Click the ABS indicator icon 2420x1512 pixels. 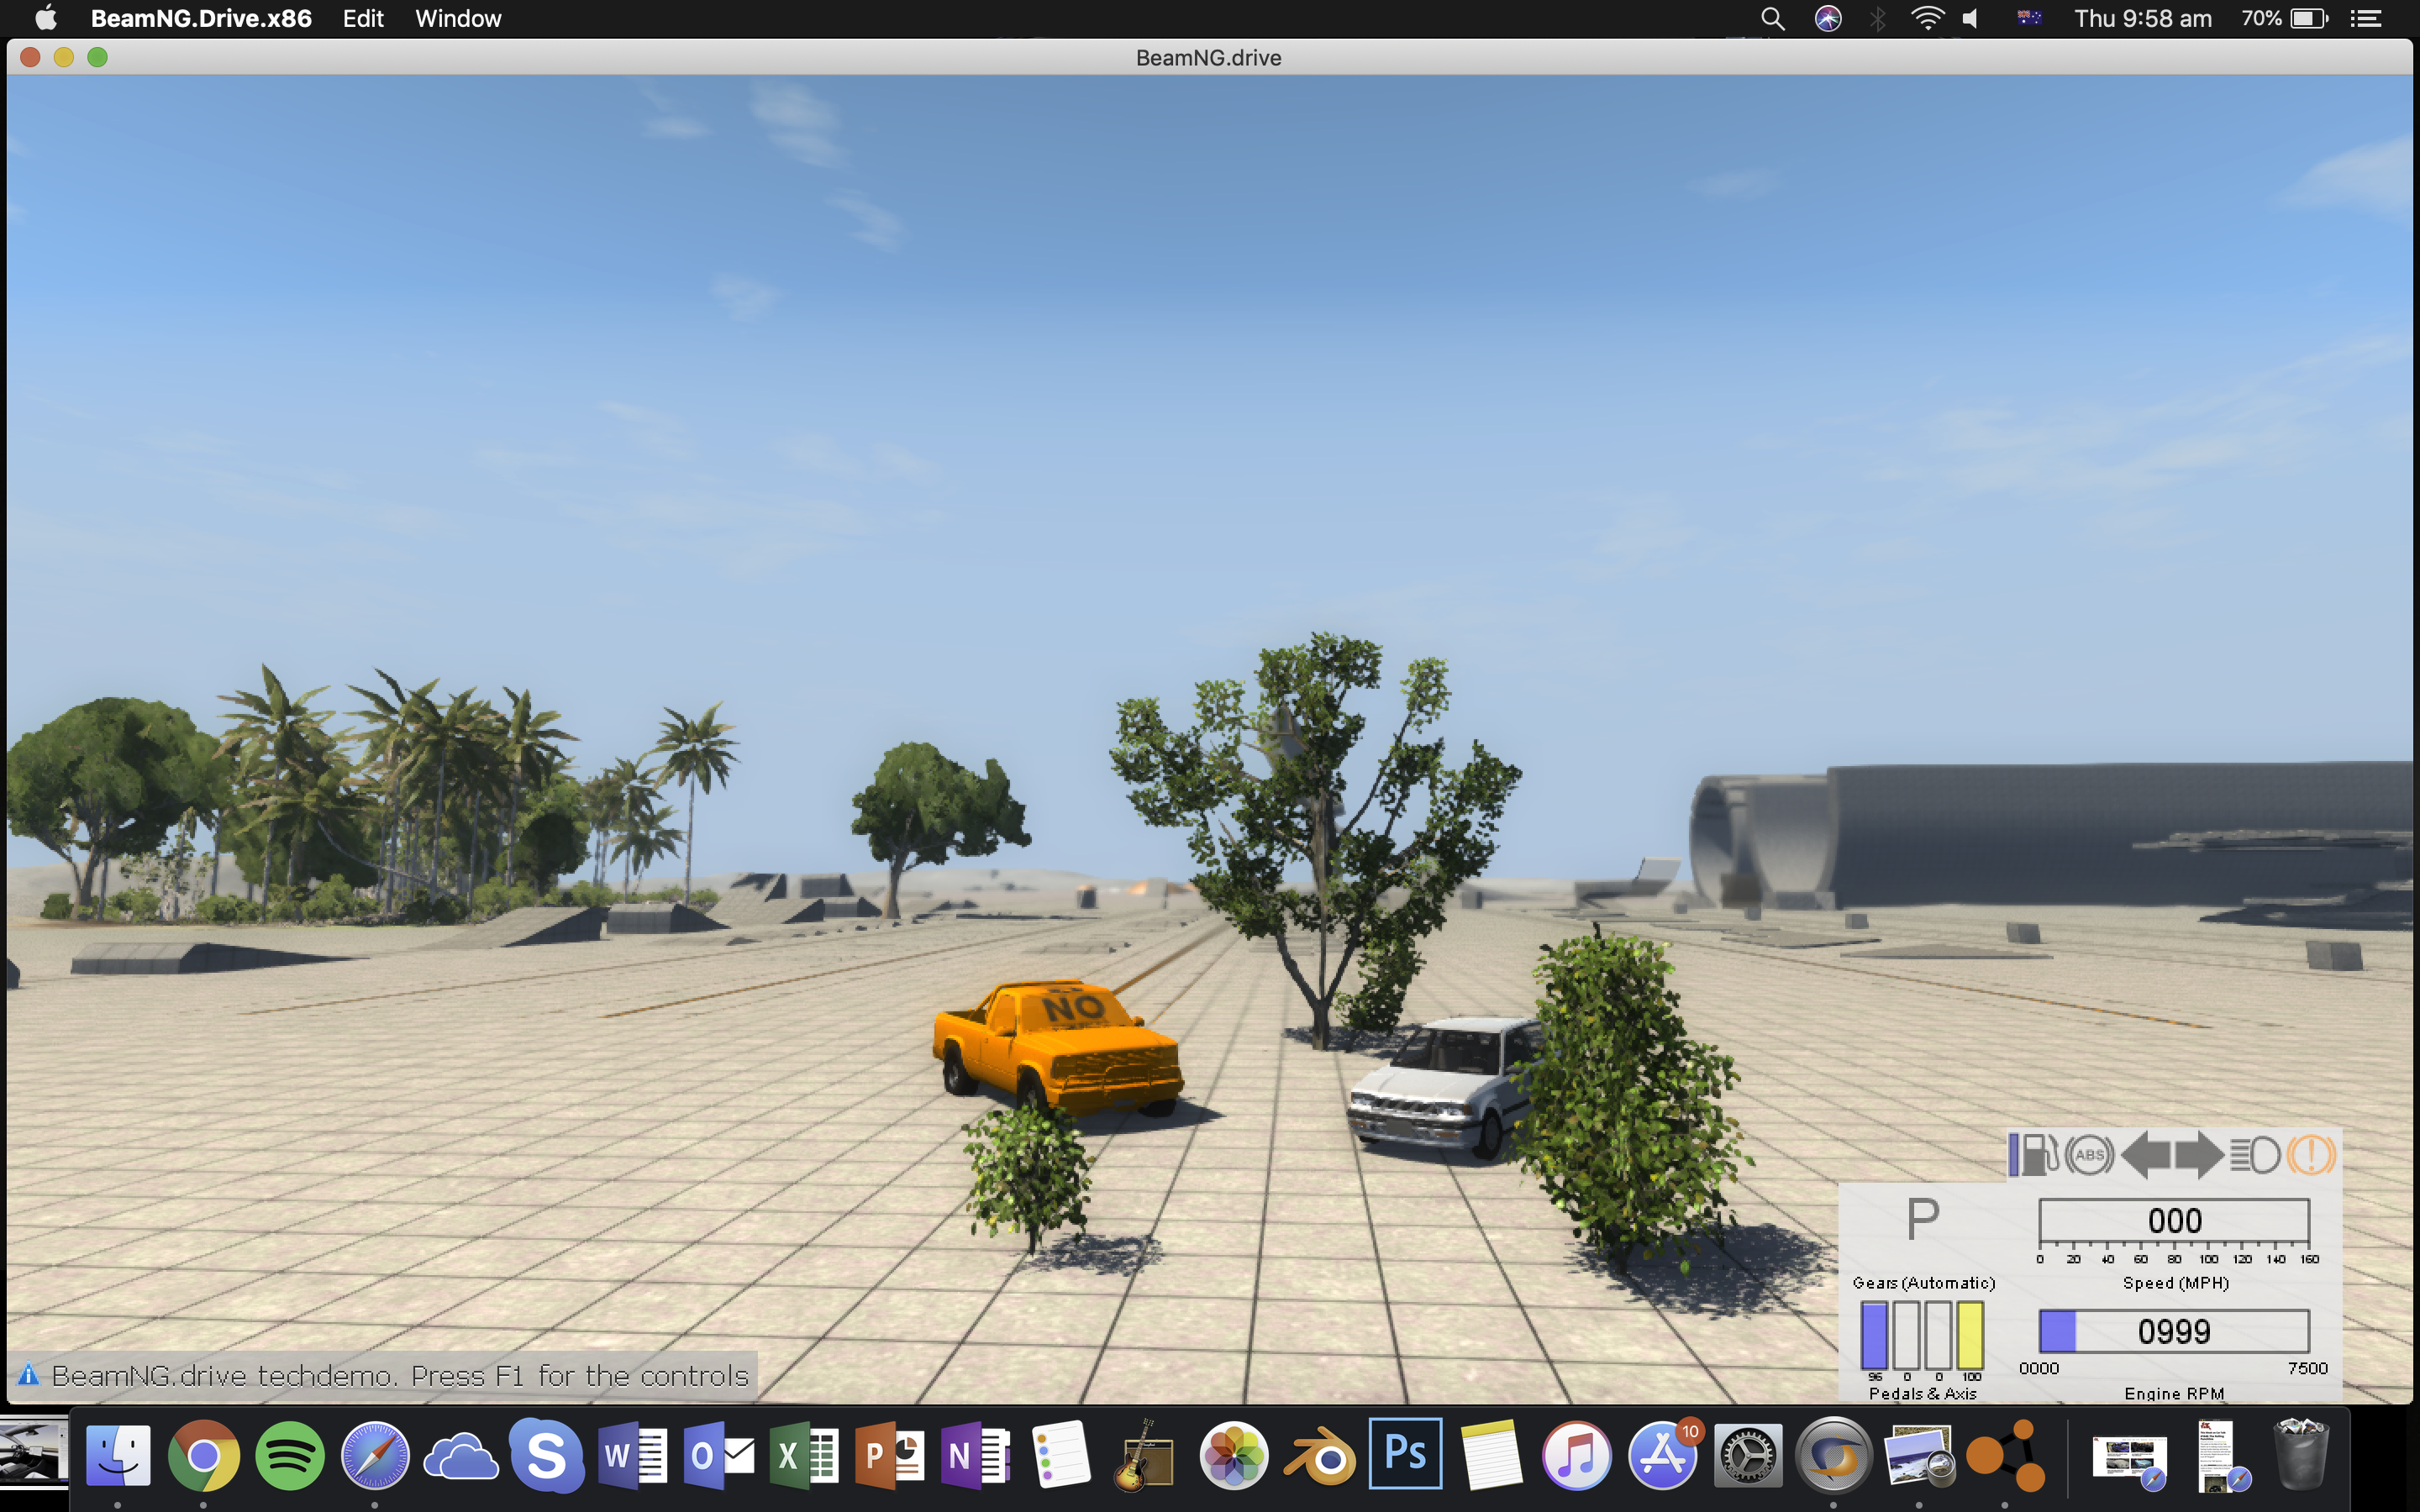[x=2090, y=1155]
